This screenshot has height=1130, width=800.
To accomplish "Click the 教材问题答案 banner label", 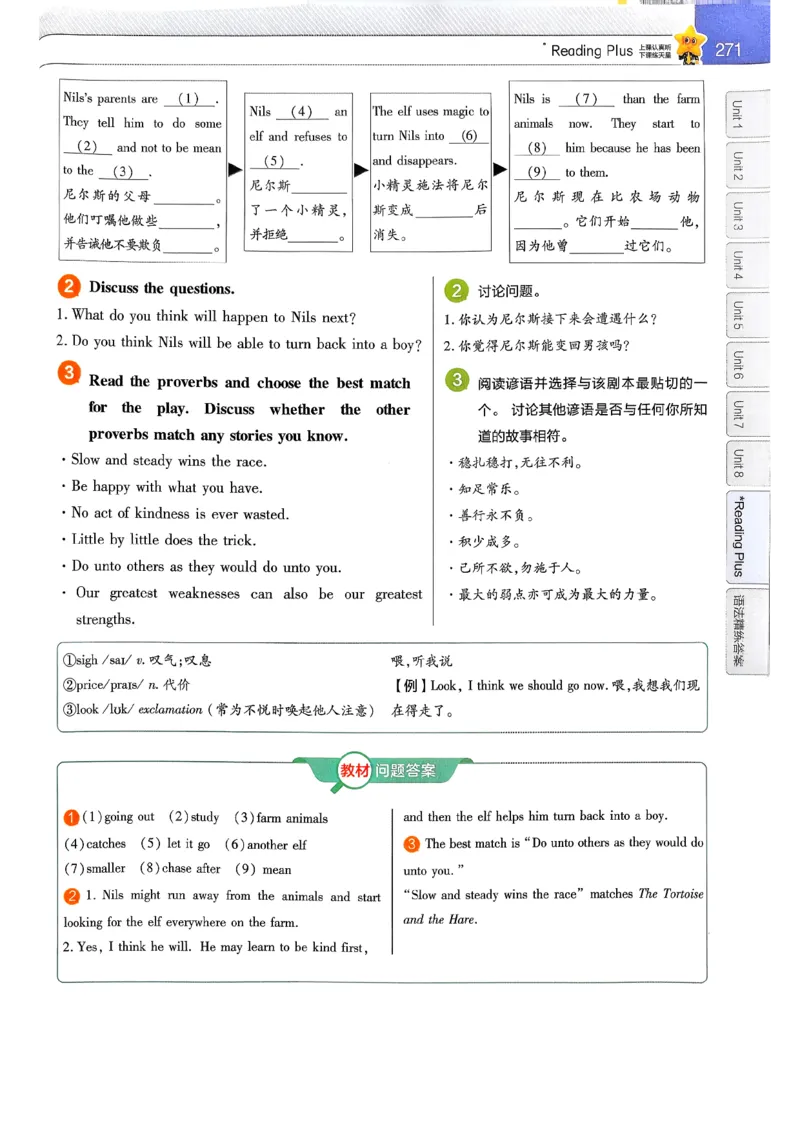I will (398, 772).
